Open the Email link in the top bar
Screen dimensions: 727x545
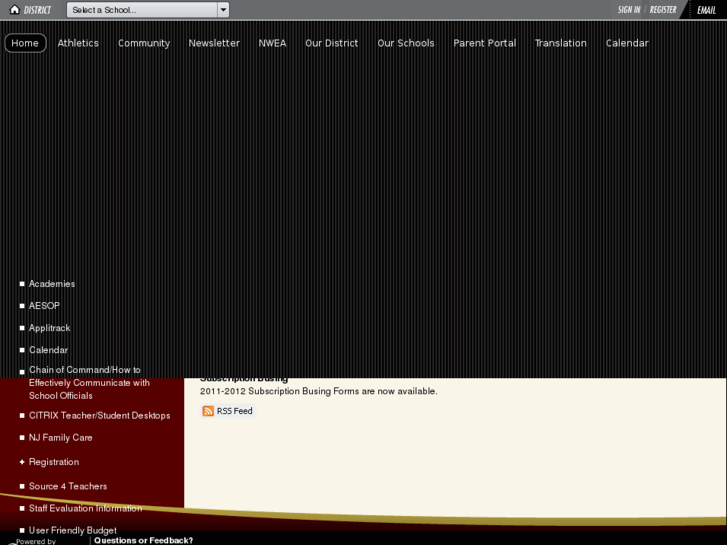706,10
